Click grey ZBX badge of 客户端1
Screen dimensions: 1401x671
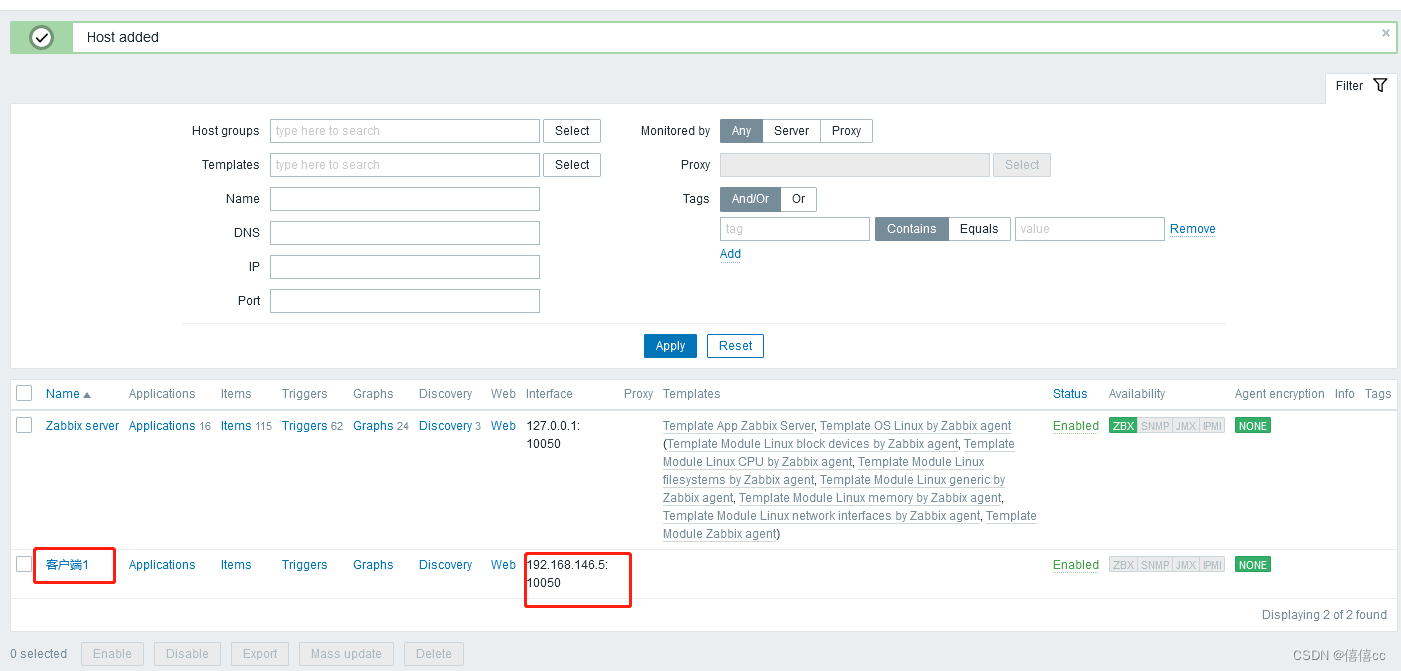point(1123,565)
